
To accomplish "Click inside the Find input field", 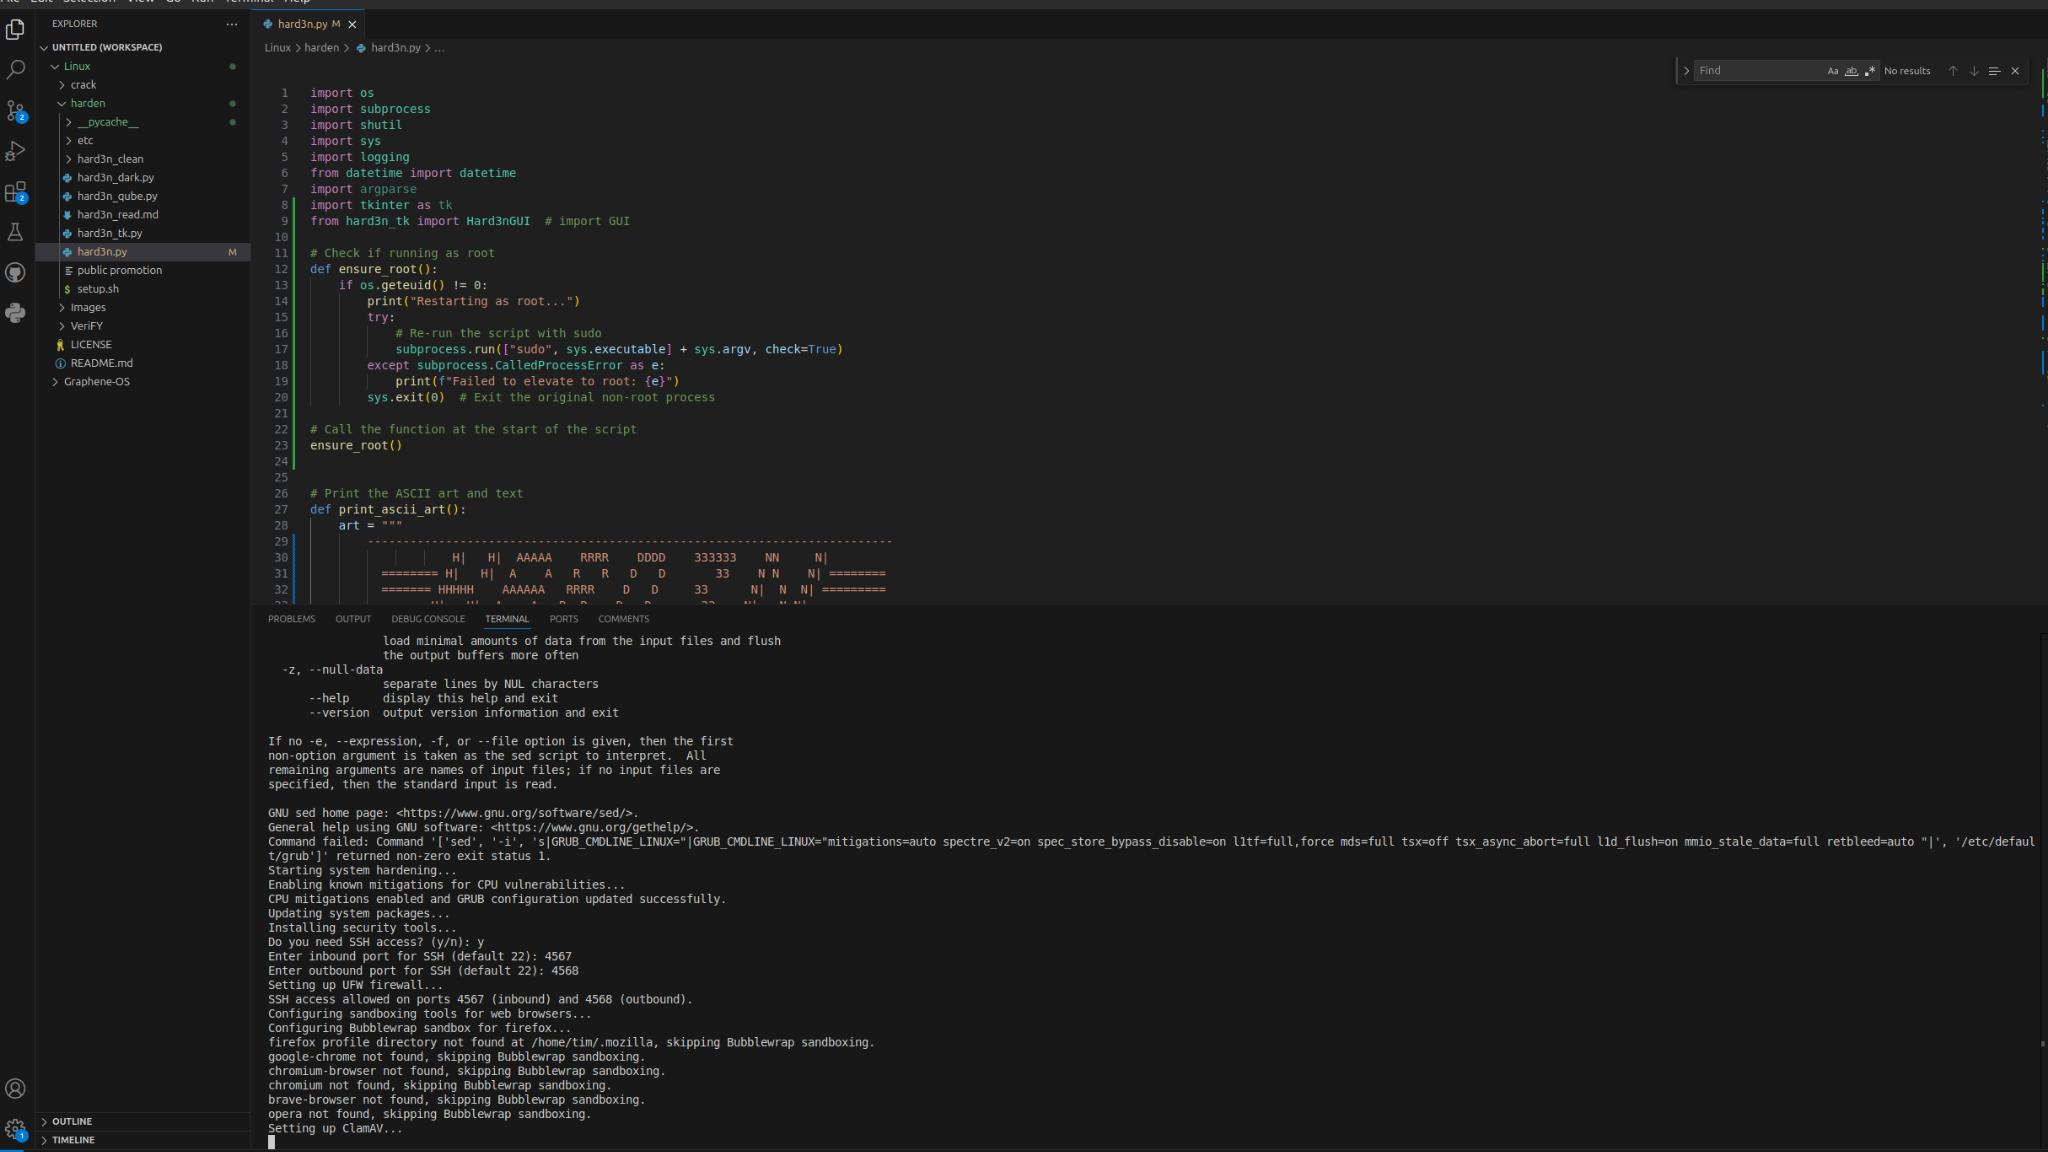I will click(1760, 70).
